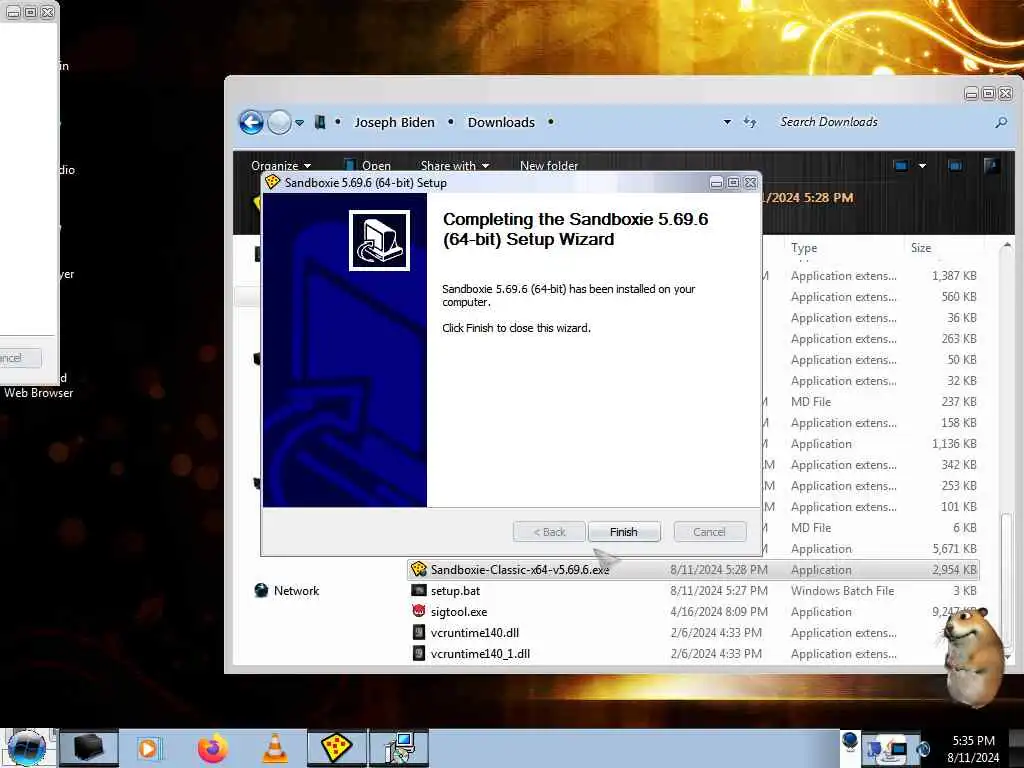The width and height of the screenshot is (1024, 768).
Task: Select Network in the navigation pane
Action: pyautogui.click(x=296, y=590)
